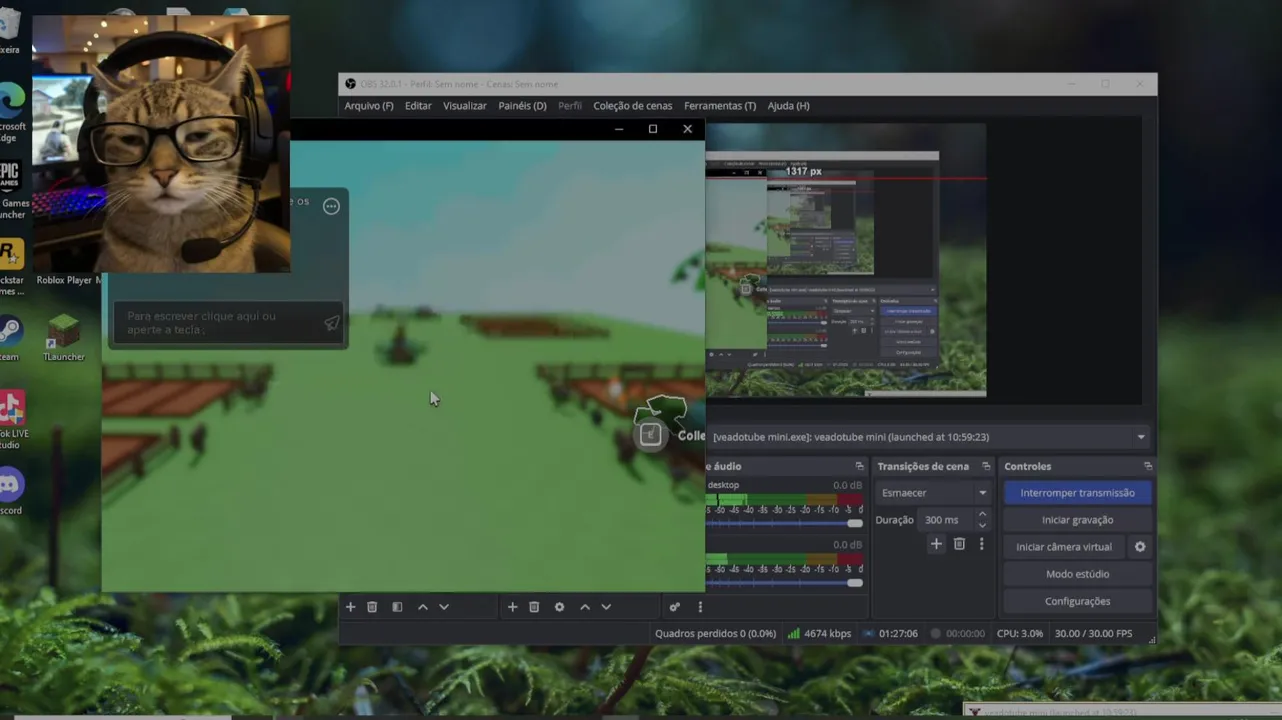This screenshot has height=720, width=1282.
Task: Open the Visualizar menu
Action: point(465,106)
